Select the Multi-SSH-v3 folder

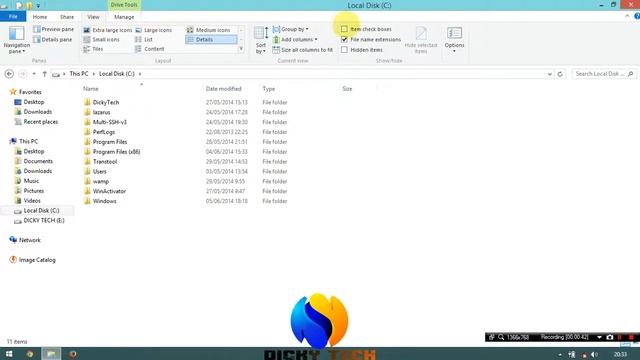pyautogui.click(x=109, y=122)
